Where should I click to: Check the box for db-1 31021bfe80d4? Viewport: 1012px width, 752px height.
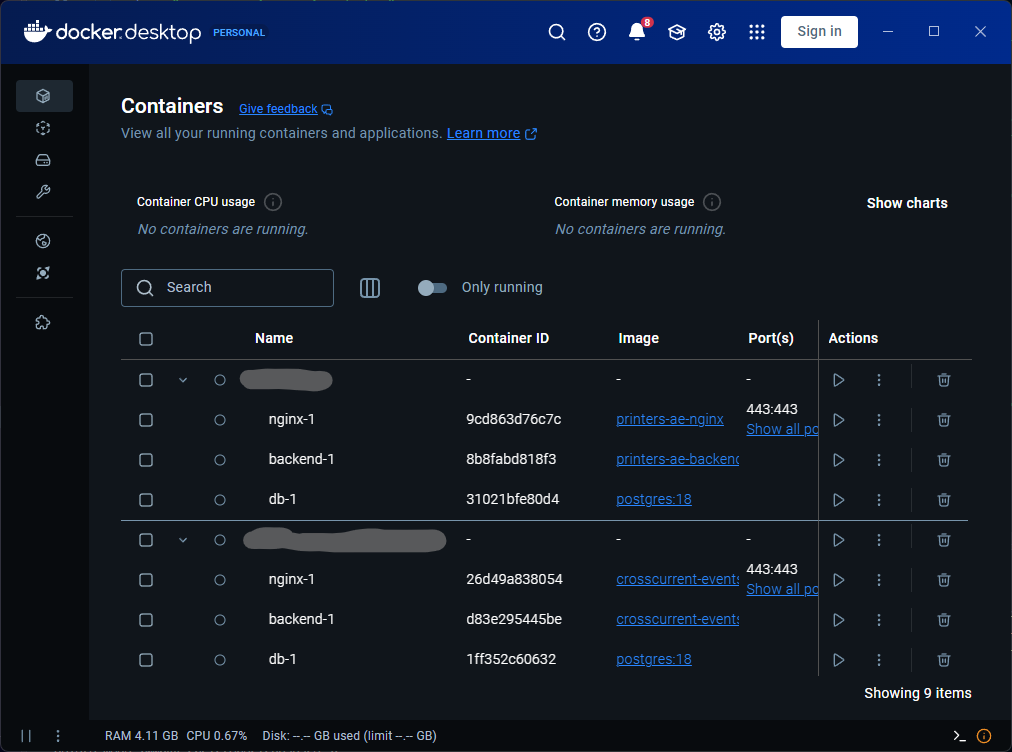click(146, 500)
